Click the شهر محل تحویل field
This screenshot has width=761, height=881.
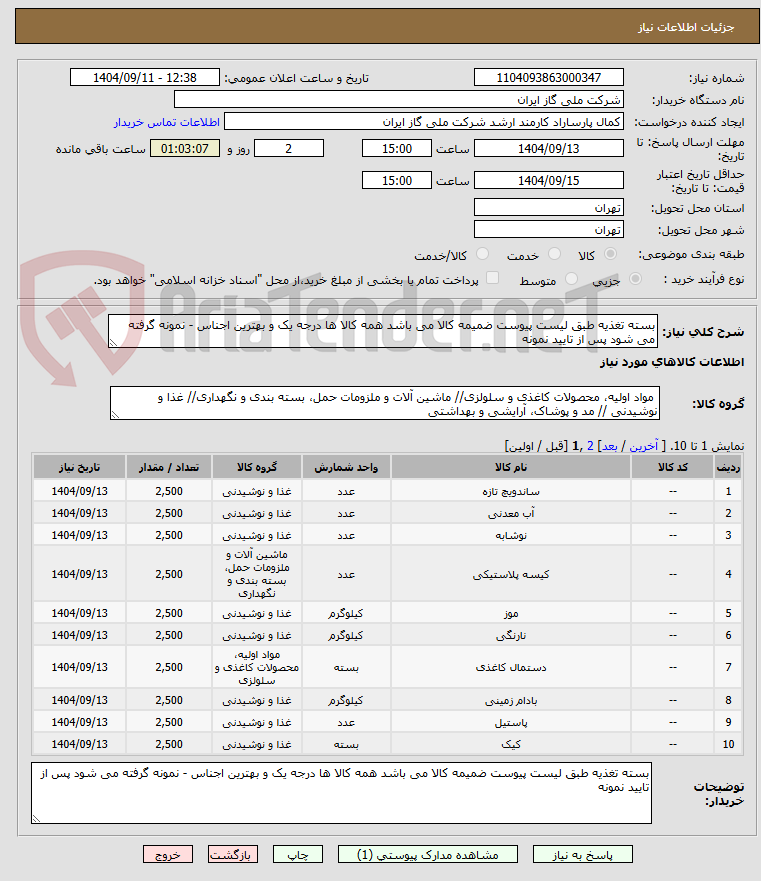[x=549, y=229]
